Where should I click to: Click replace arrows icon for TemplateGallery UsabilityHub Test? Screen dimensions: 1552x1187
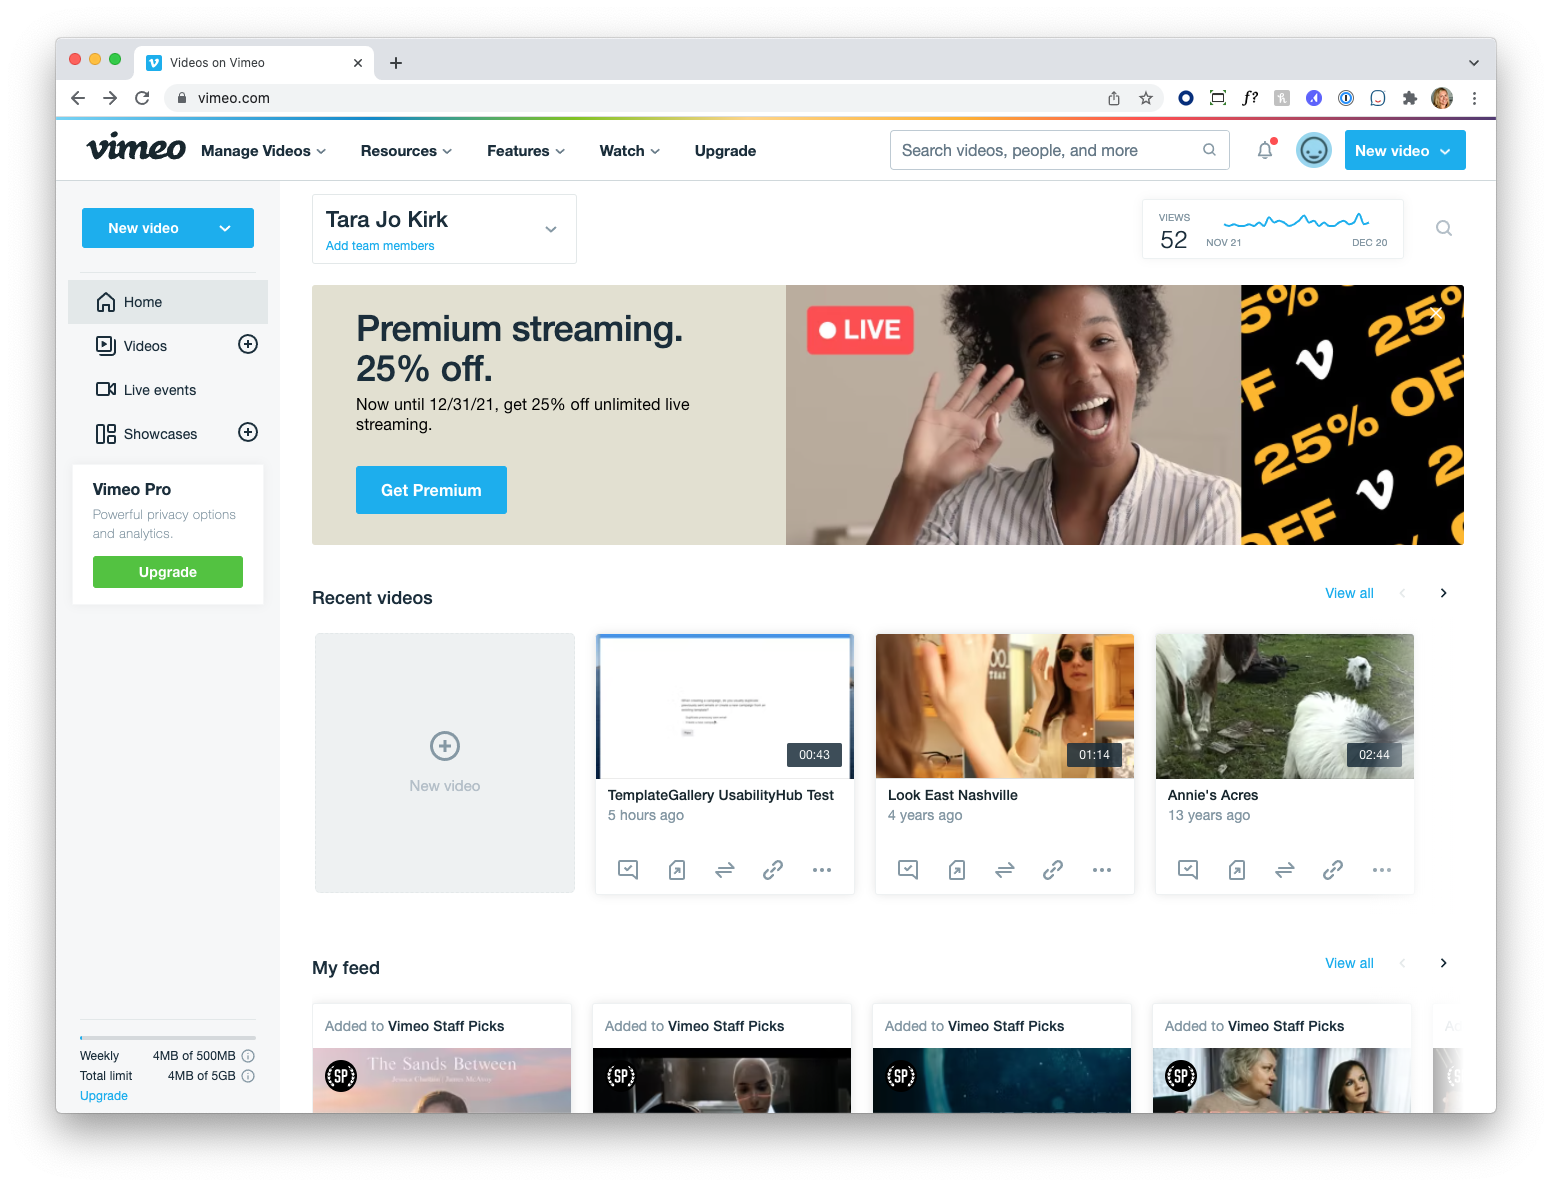coord(725,870)
